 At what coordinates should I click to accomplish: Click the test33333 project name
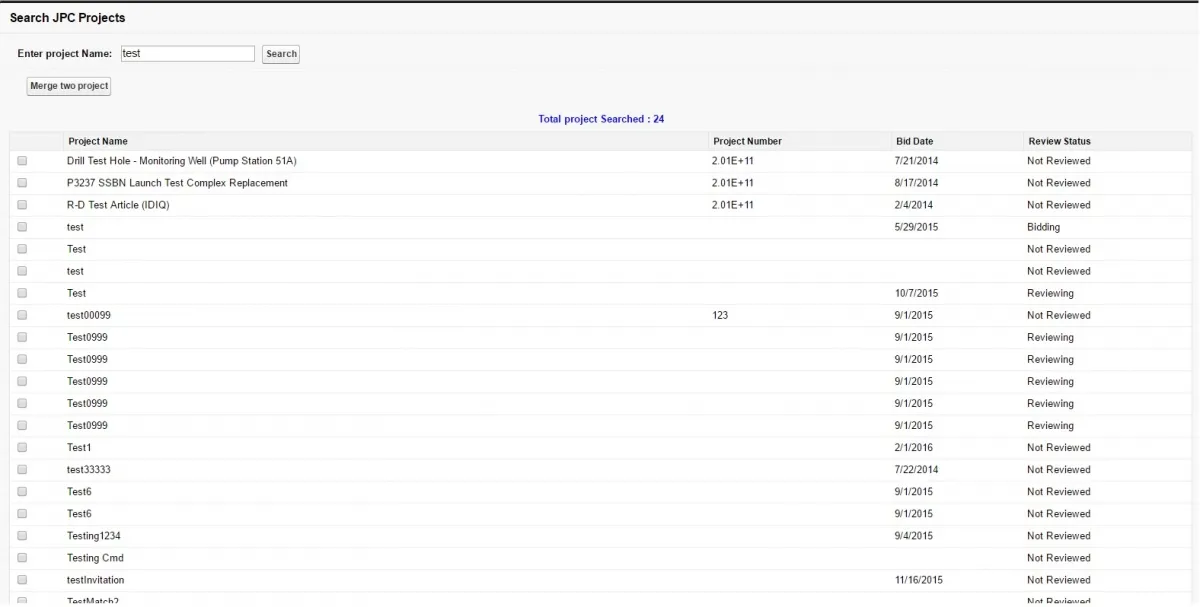point(89,470)
